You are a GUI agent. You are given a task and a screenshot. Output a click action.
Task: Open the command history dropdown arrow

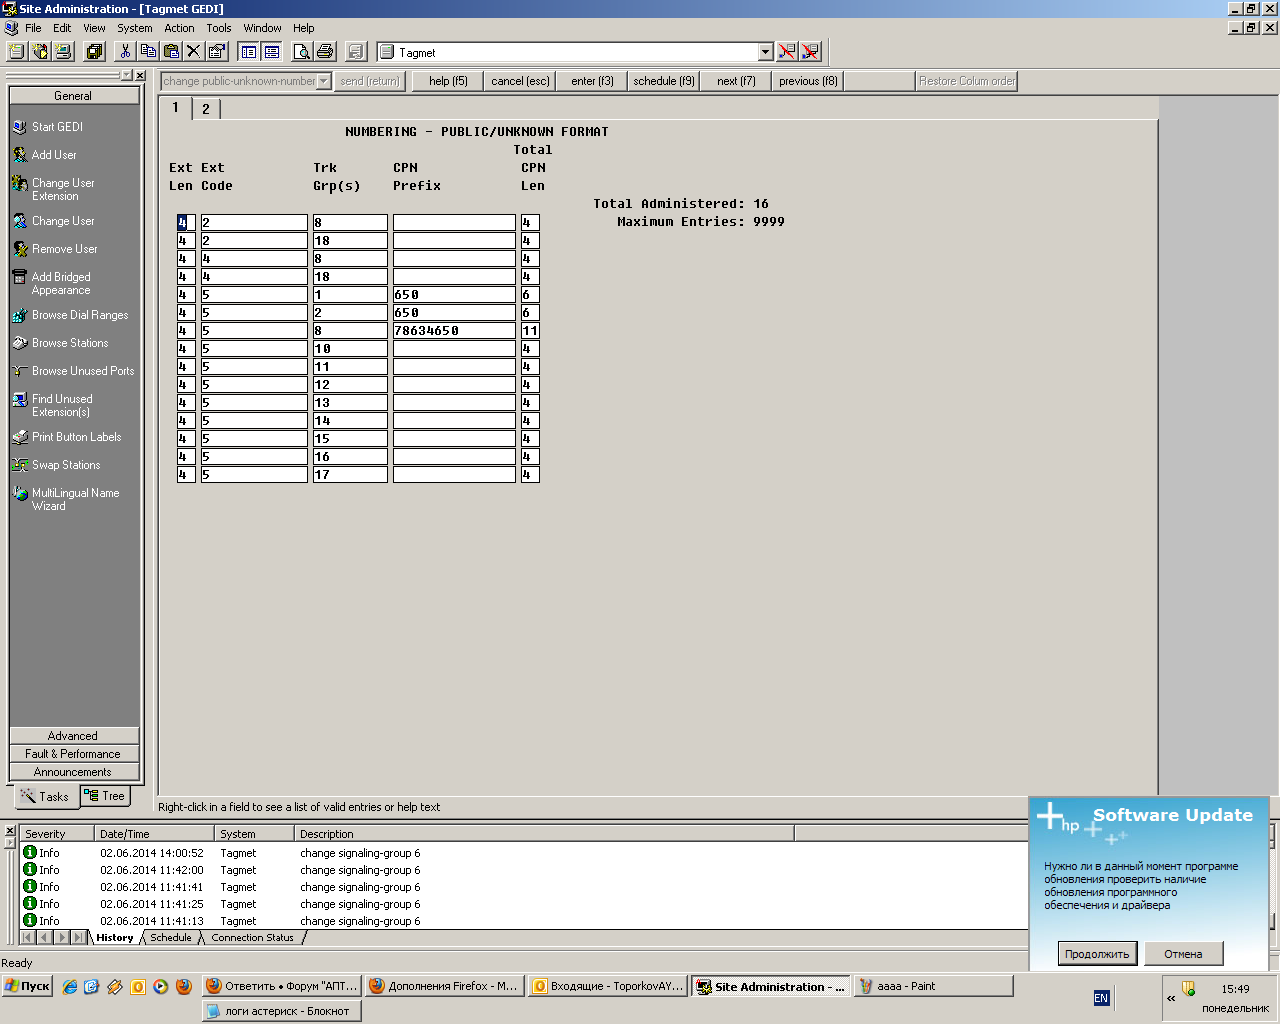(324, 81)
